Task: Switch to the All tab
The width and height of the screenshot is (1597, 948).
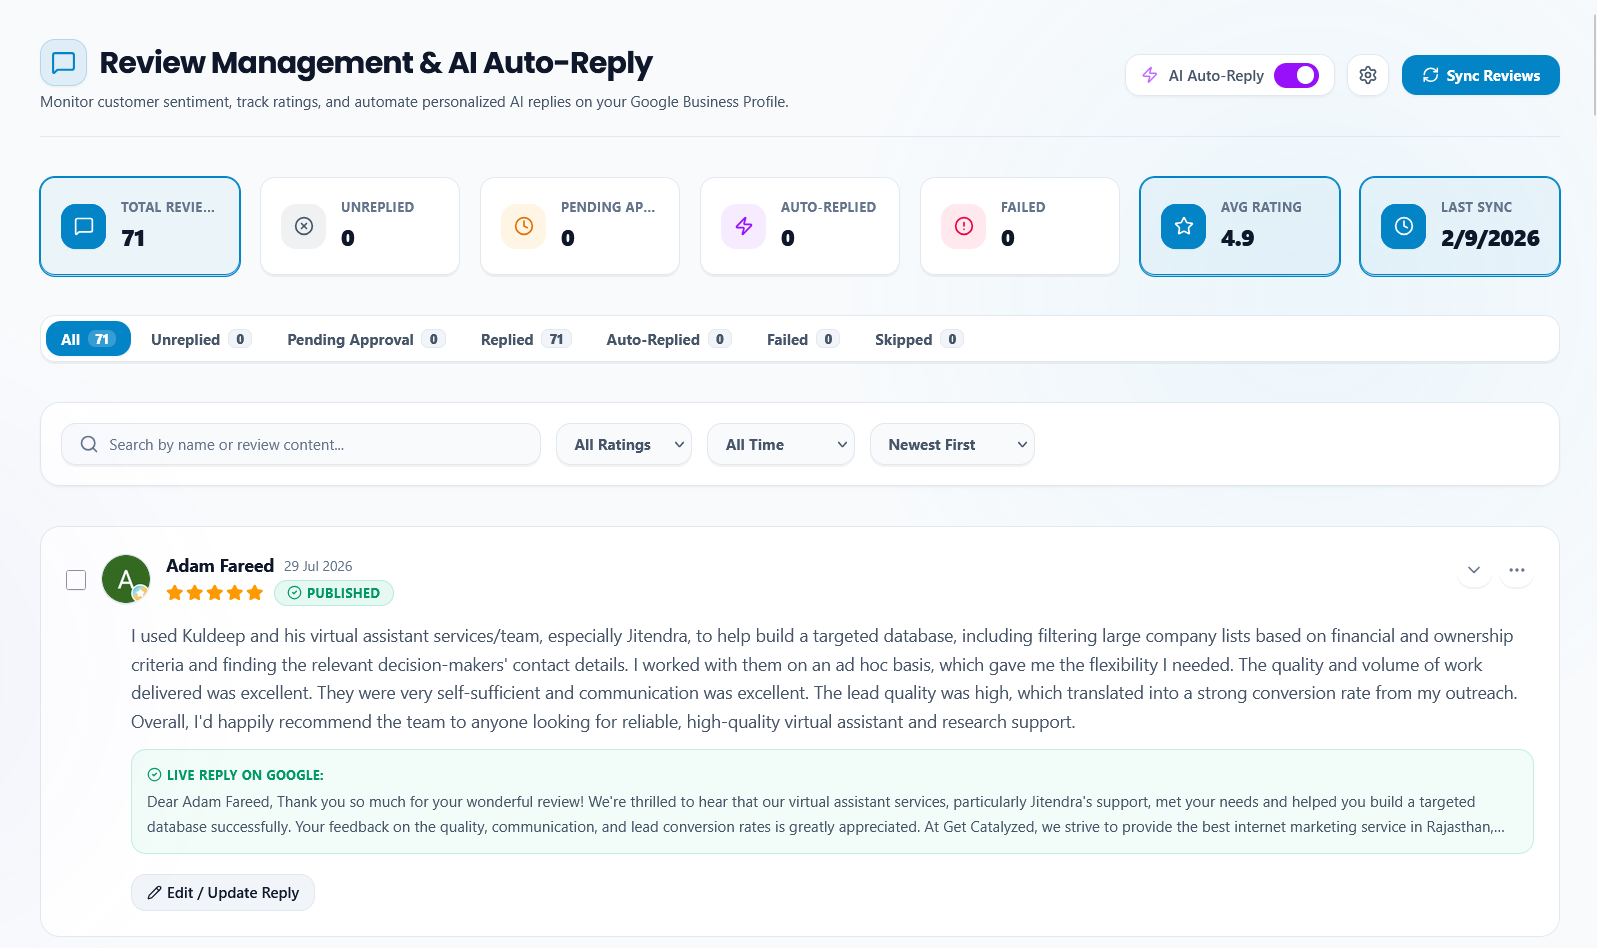Action: (88, 339)
